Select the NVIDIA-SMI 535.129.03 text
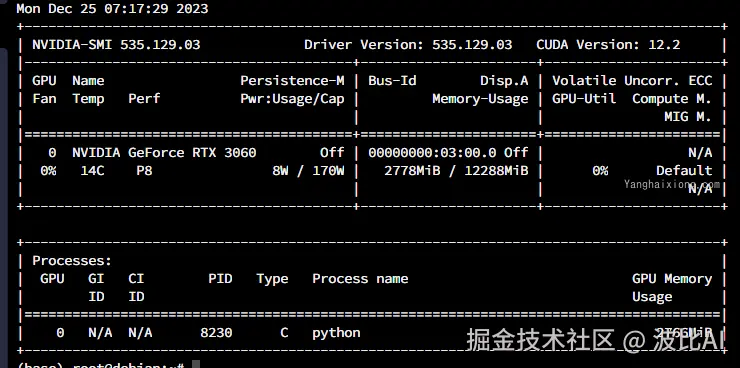This screenshot has width=740, height=368. point(116,45)
